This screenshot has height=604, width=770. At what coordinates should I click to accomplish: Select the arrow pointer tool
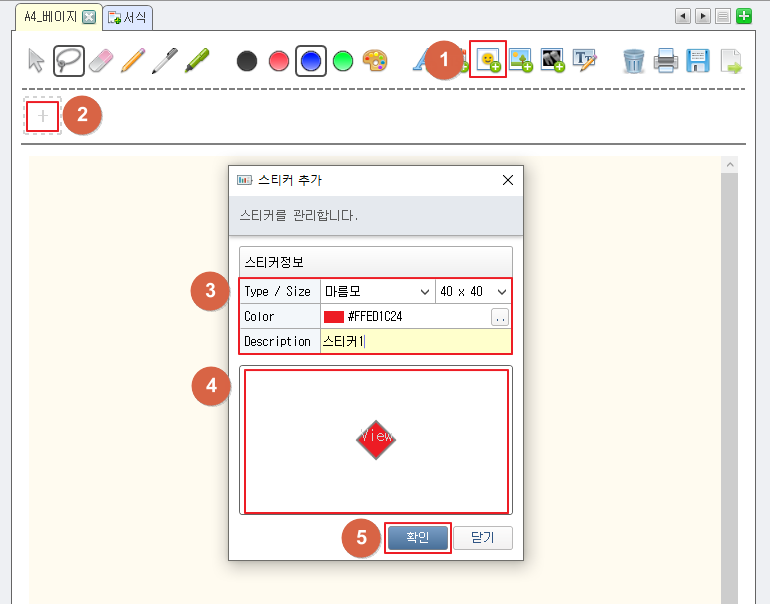click(36, 61)
